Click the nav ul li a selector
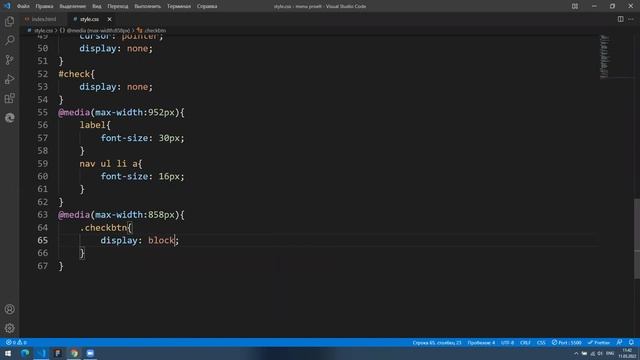The width and height of the screenshot is (640, 360). point(109,164)
